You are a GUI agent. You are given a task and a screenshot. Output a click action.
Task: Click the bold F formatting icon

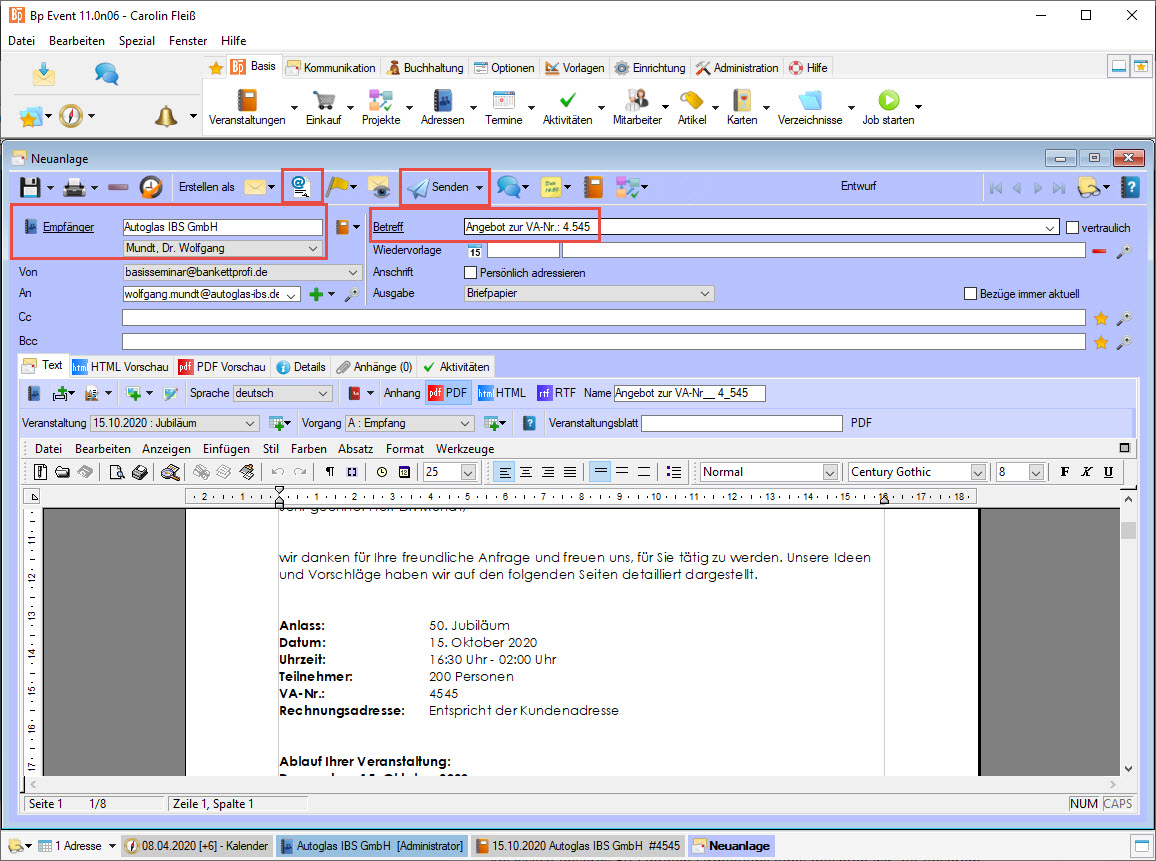click(x=1064, y=472)
